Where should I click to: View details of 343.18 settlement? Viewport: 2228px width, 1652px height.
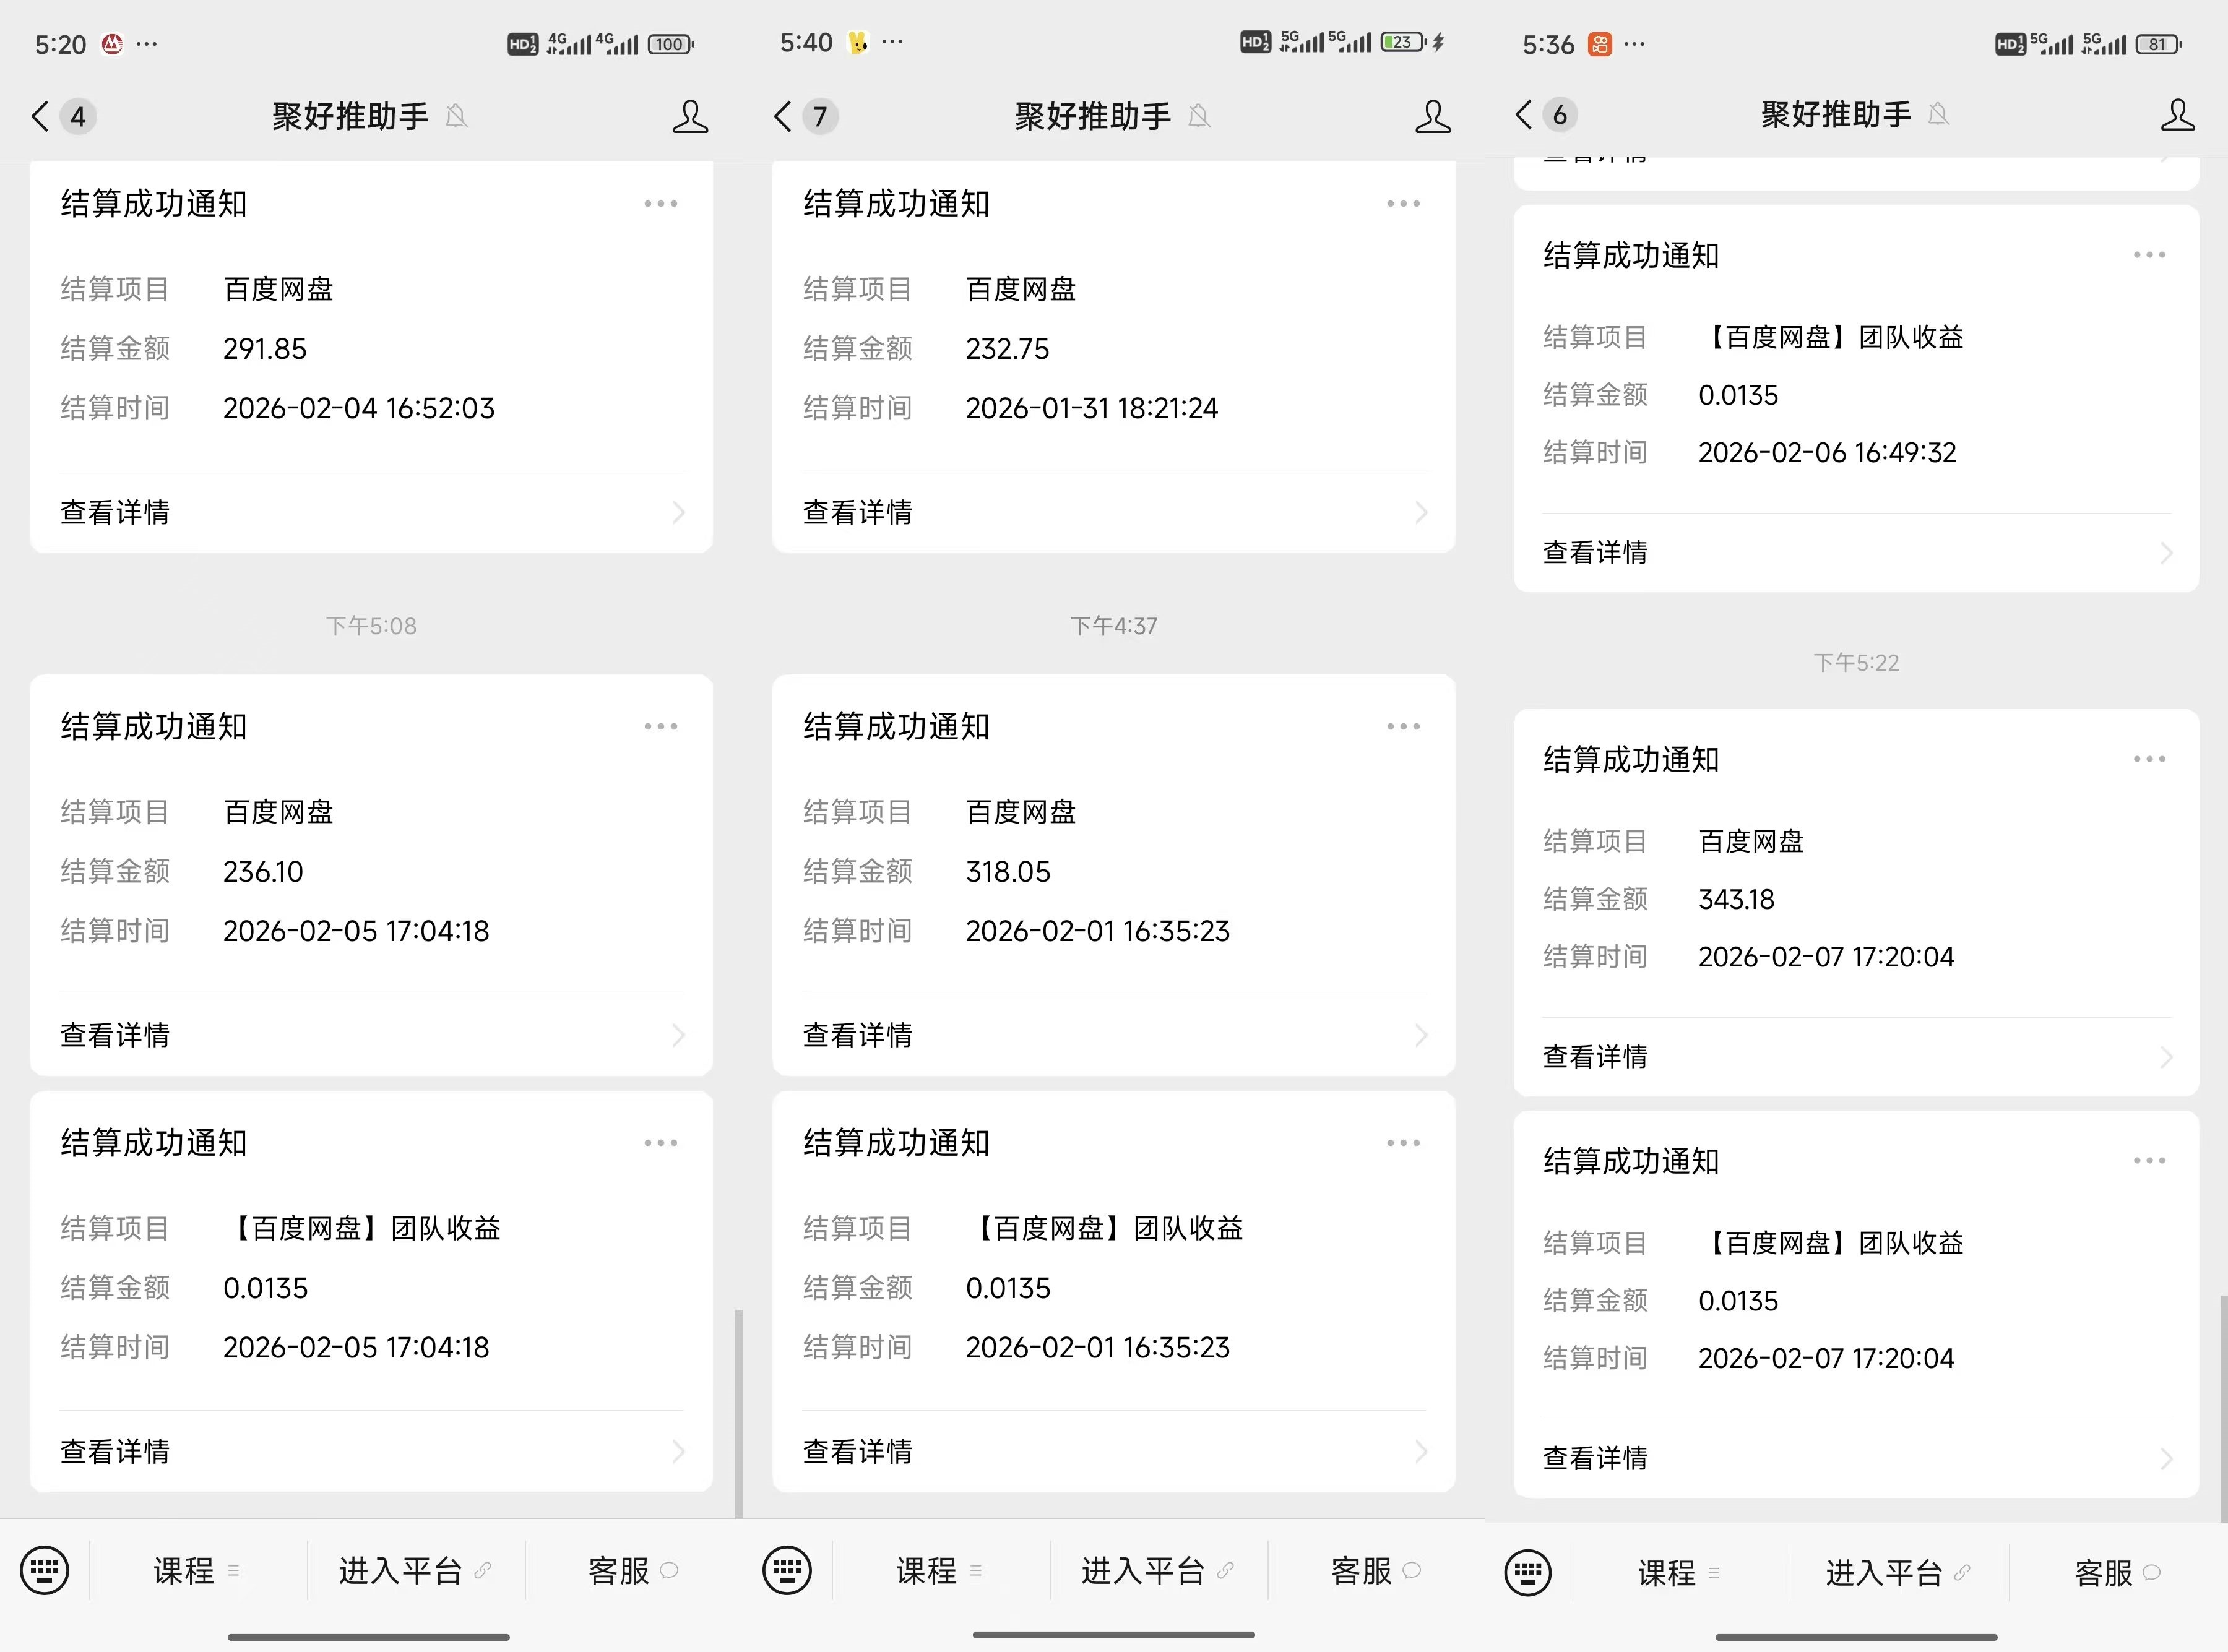(x=1857, y=1056)
